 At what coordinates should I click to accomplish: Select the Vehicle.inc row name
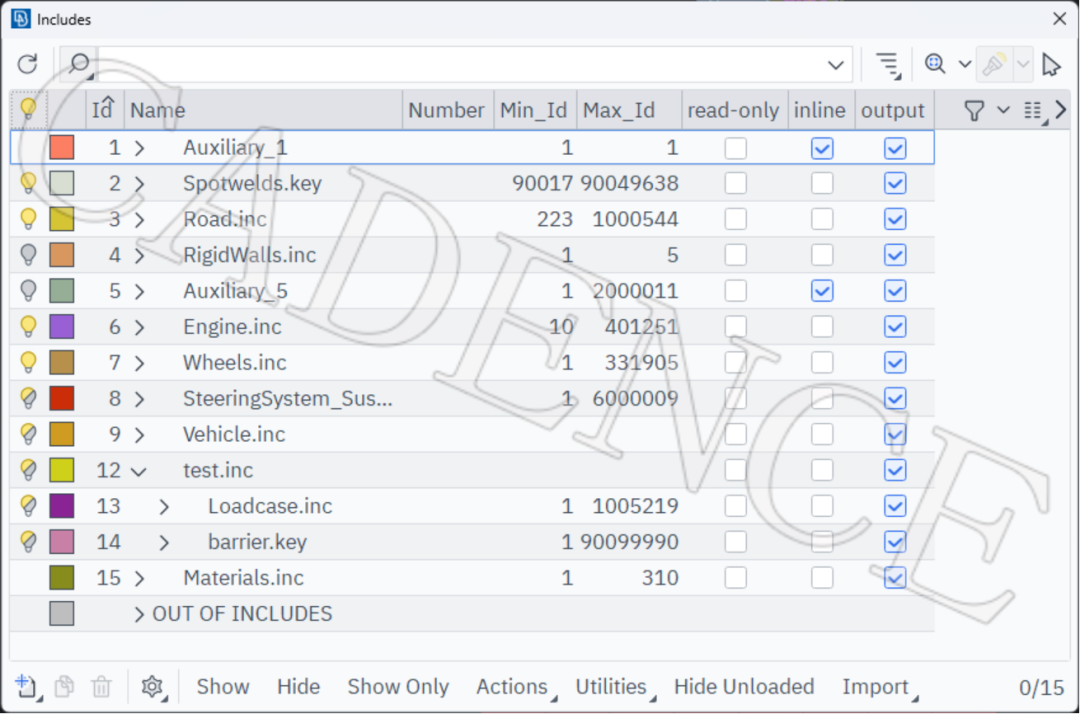(234, 434)
